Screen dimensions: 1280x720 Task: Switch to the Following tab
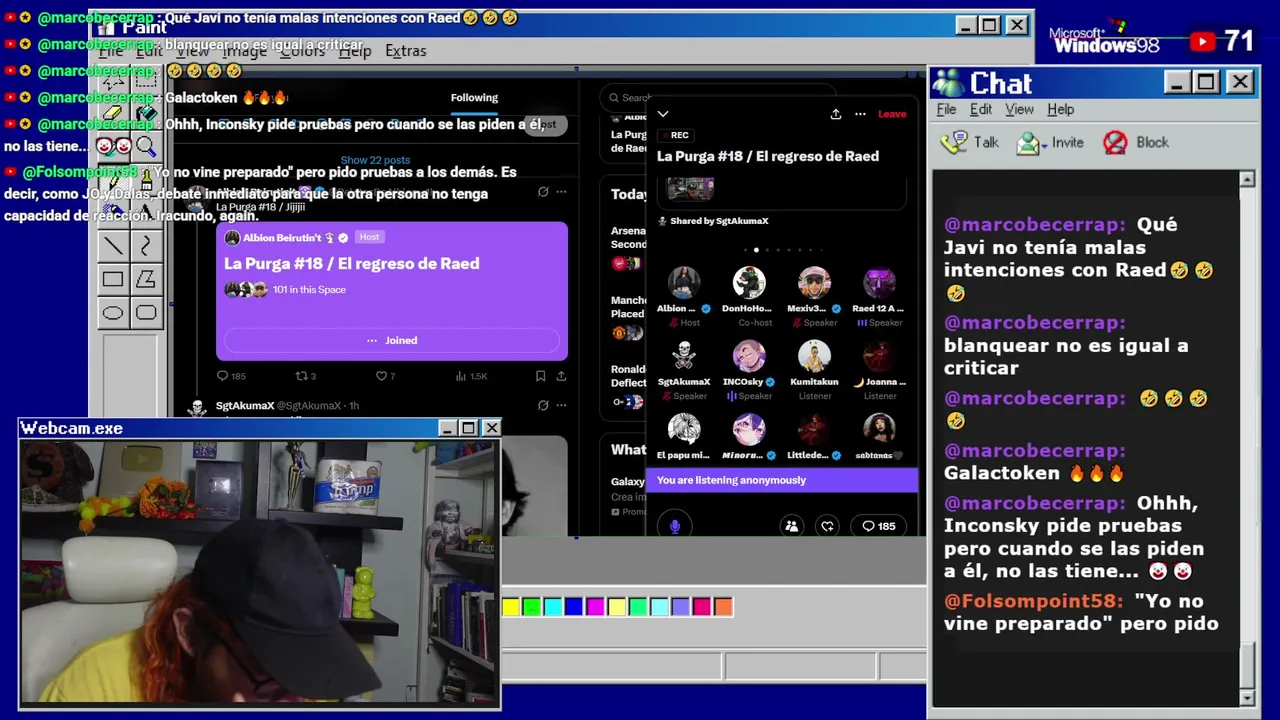(x=474, y=97)
